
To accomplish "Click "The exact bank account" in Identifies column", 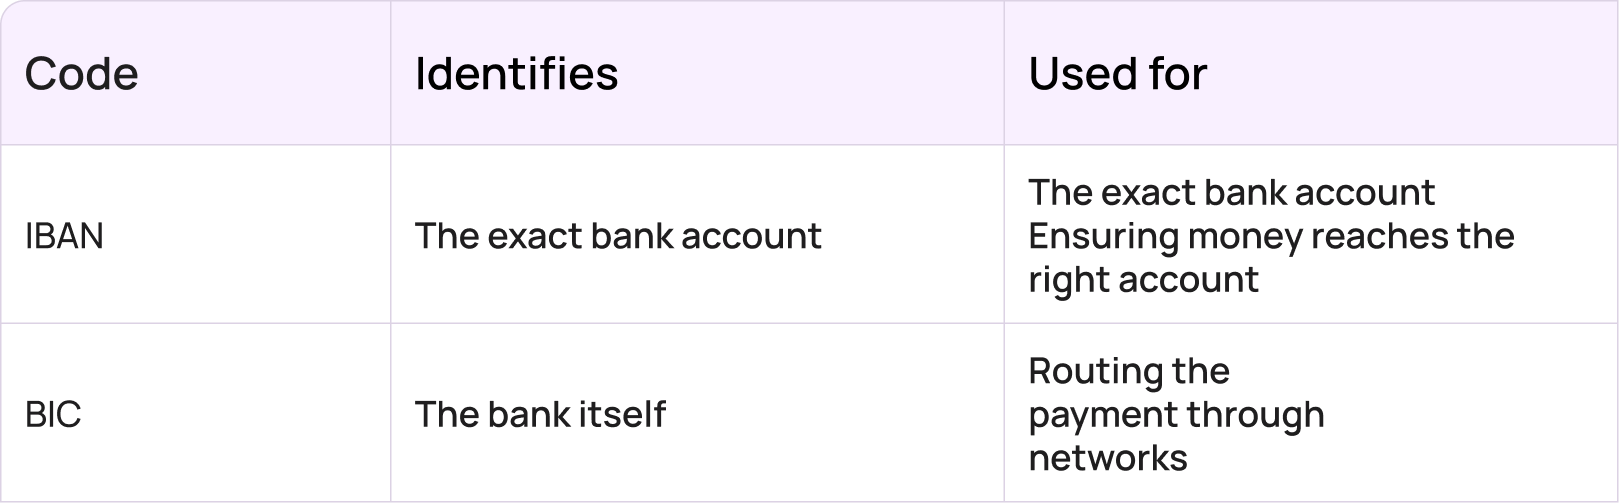I will [x=617, y=236].
